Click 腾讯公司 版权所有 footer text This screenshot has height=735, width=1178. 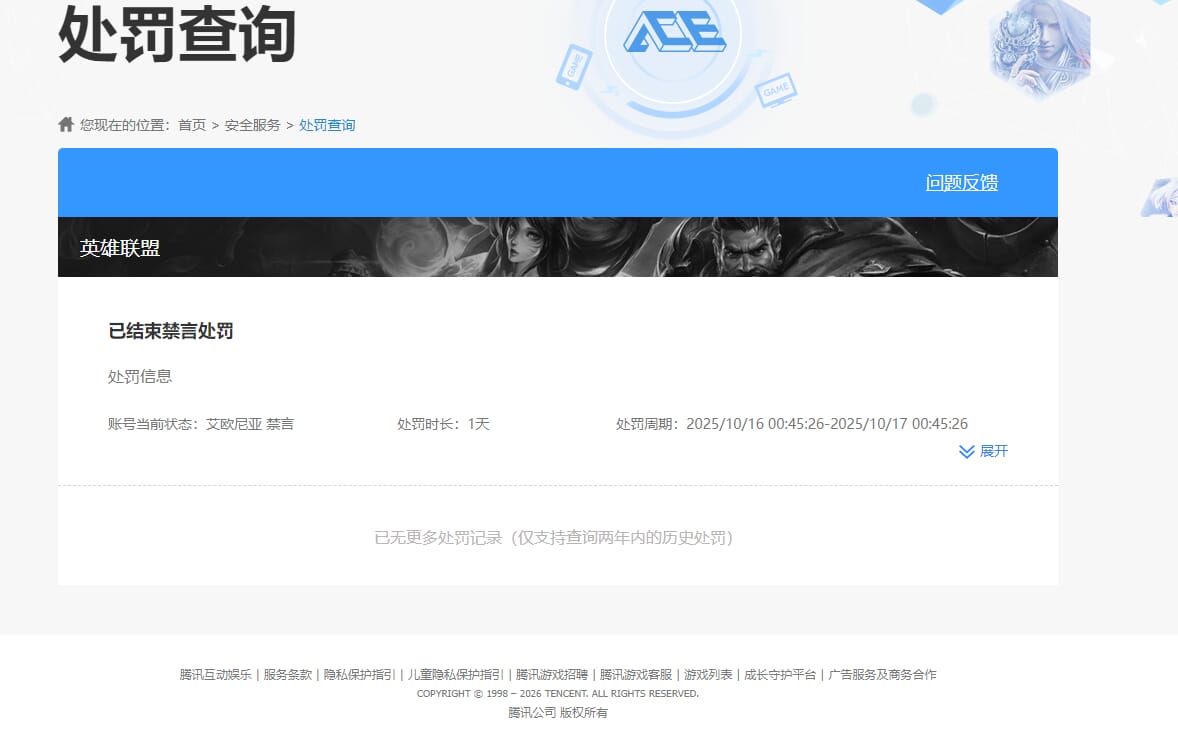point(557,712)
